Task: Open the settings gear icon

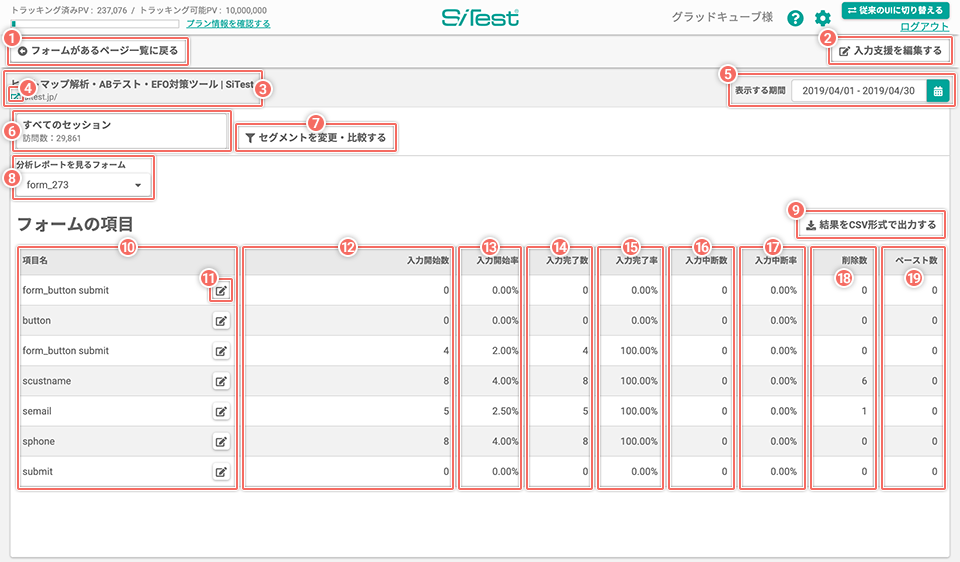Action: [823, 18]
